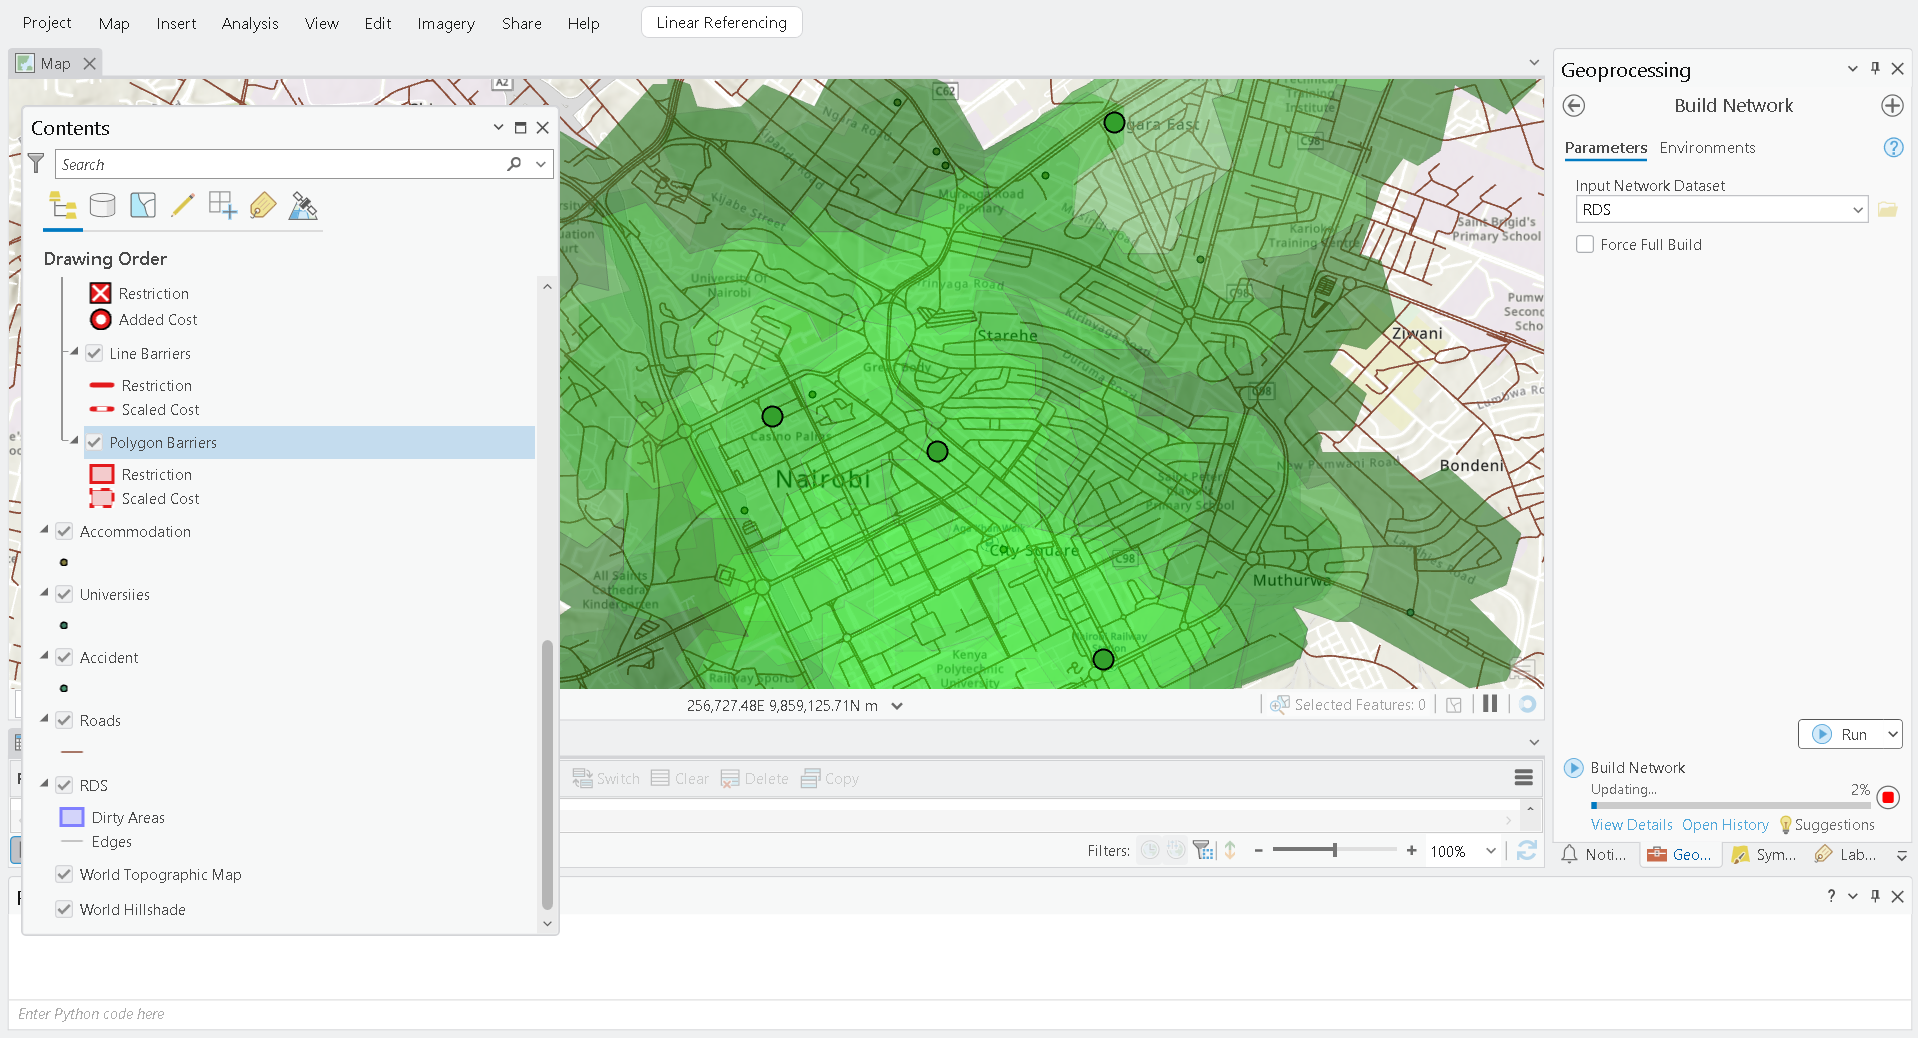The image size is (1918, 1038).
Task: Go back in Geoprocessing pane
Action: (1574, 106)
